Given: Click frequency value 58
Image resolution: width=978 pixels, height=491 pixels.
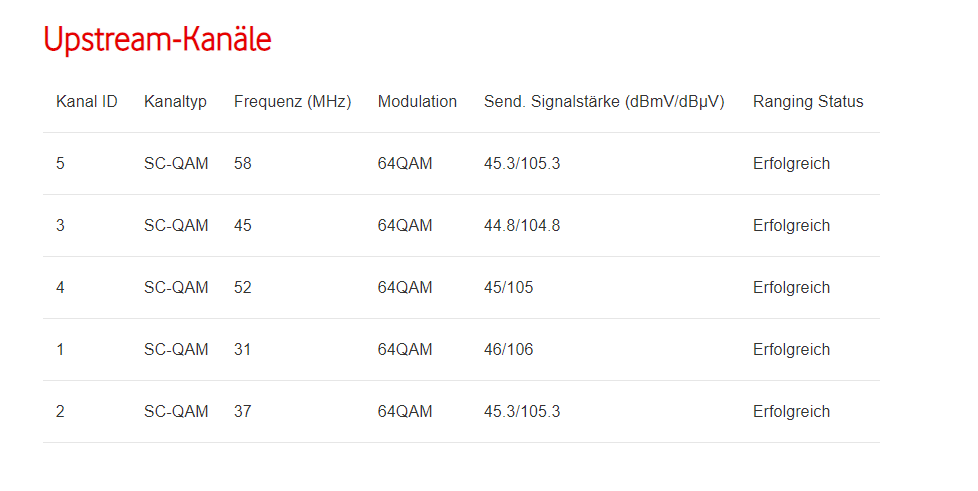Looking at the screenshot, I should pos(243,163).
